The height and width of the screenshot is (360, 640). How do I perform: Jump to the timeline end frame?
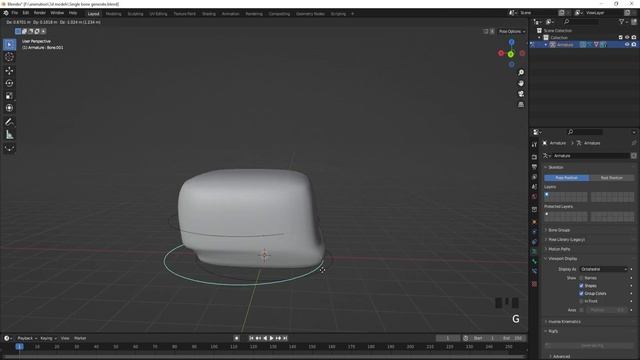coord(285,338)
